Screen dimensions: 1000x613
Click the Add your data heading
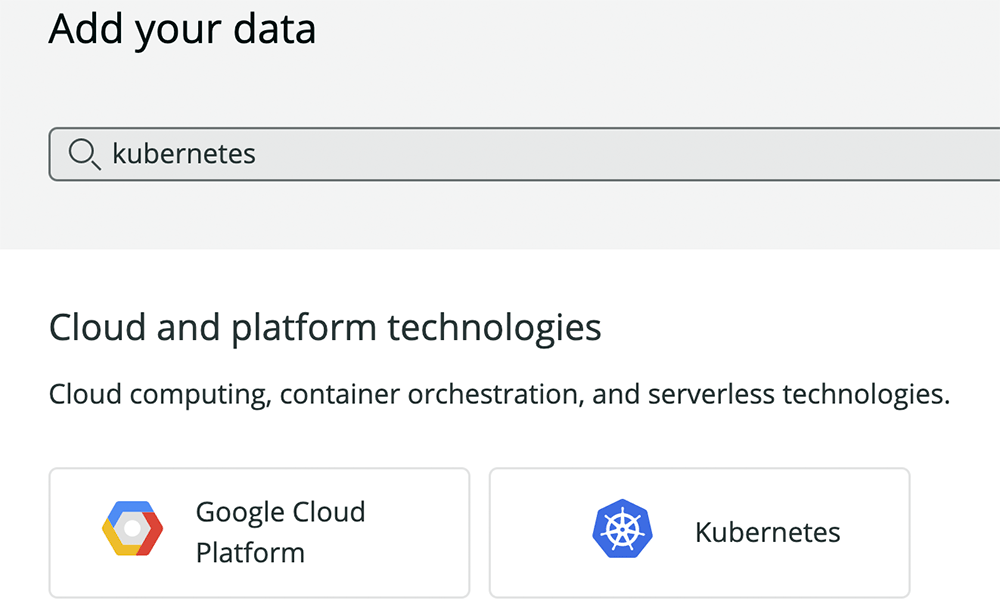(x=182, y=30)
